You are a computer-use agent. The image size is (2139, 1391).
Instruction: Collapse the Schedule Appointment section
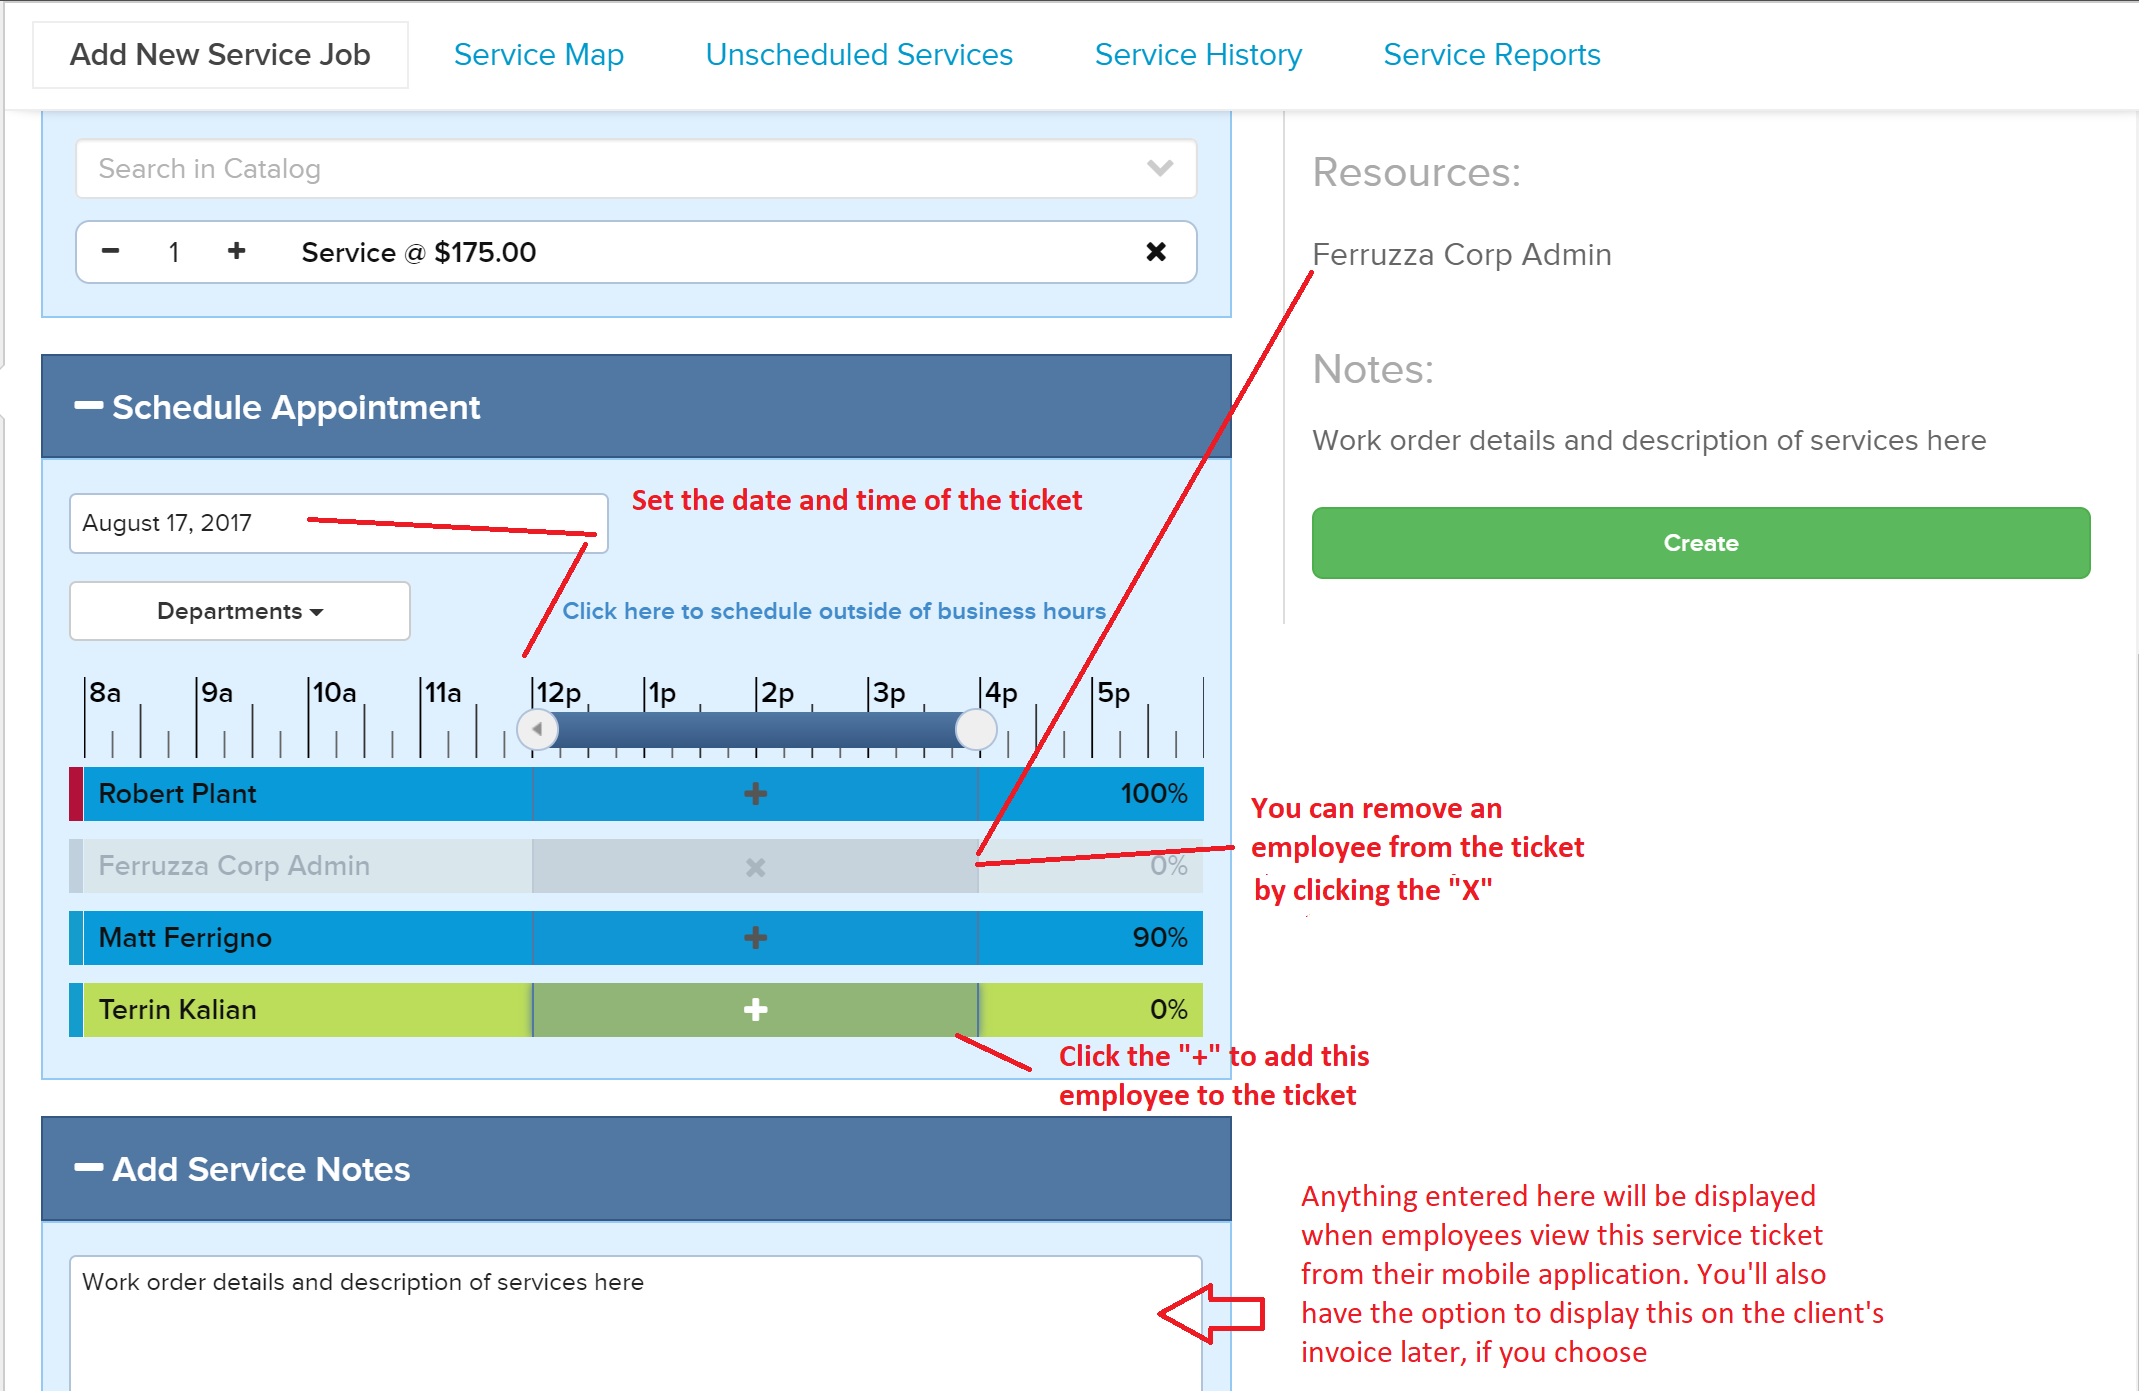click(x=89, y=406)
